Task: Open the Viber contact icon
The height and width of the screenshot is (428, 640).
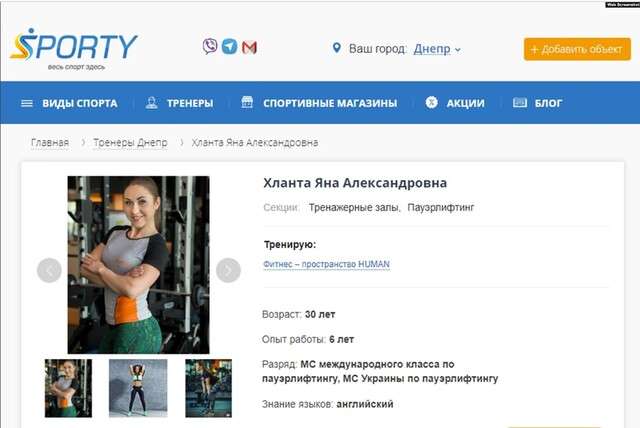Action: [x=210, y=47]
